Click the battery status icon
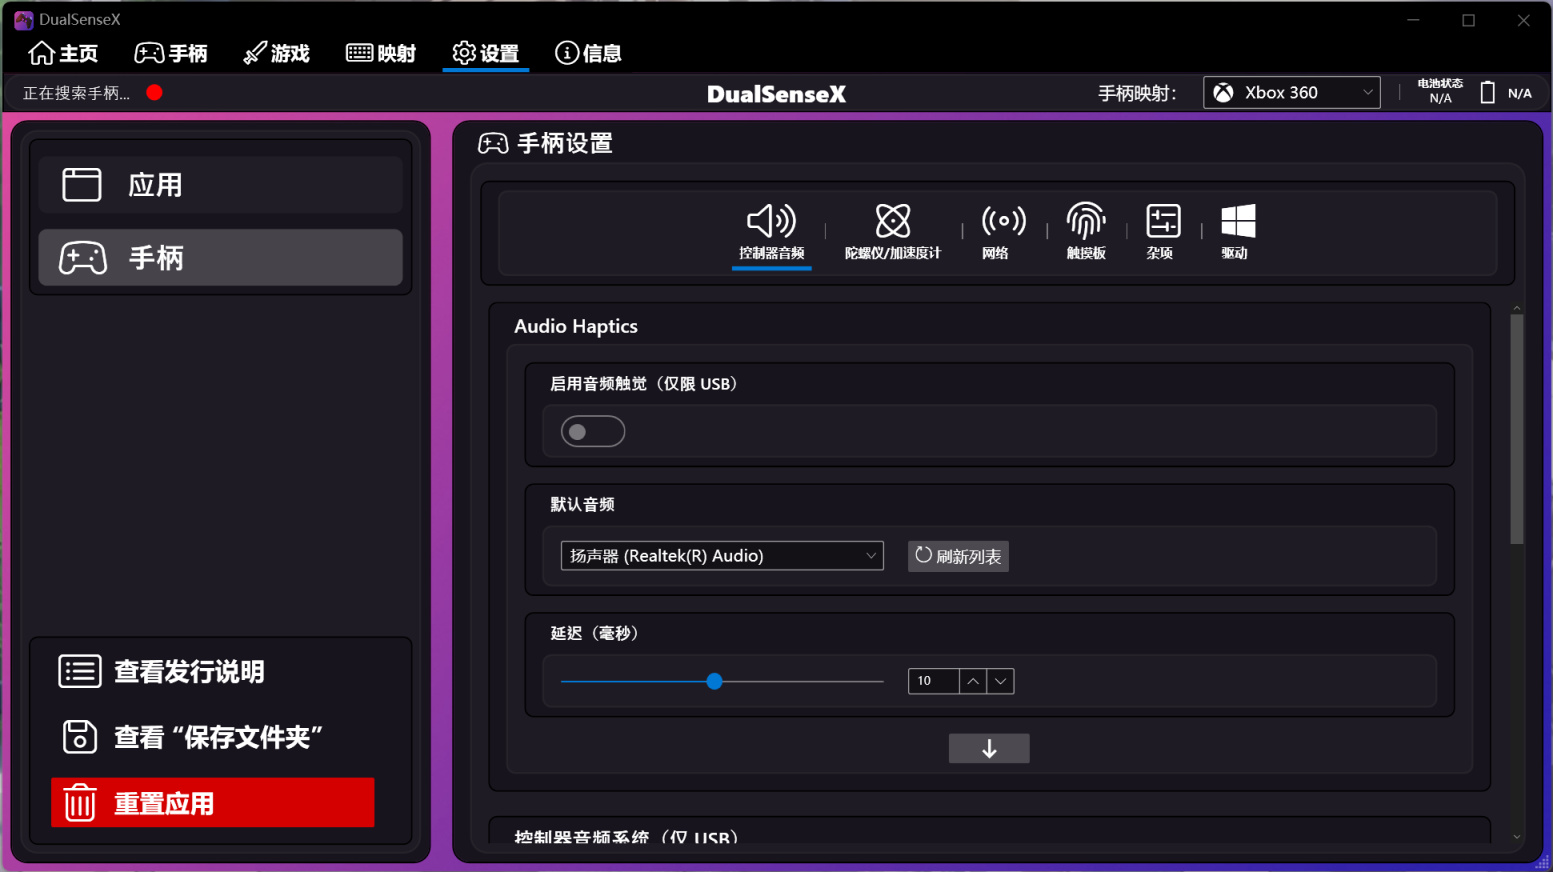 (1487, 93)
